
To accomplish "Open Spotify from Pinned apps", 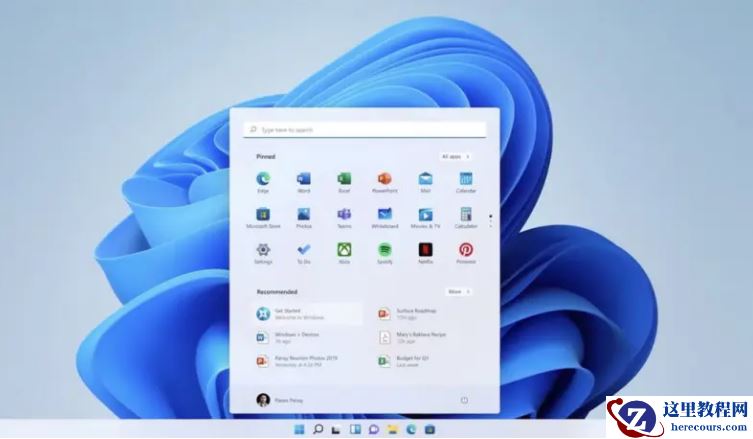I will point(384,254).
